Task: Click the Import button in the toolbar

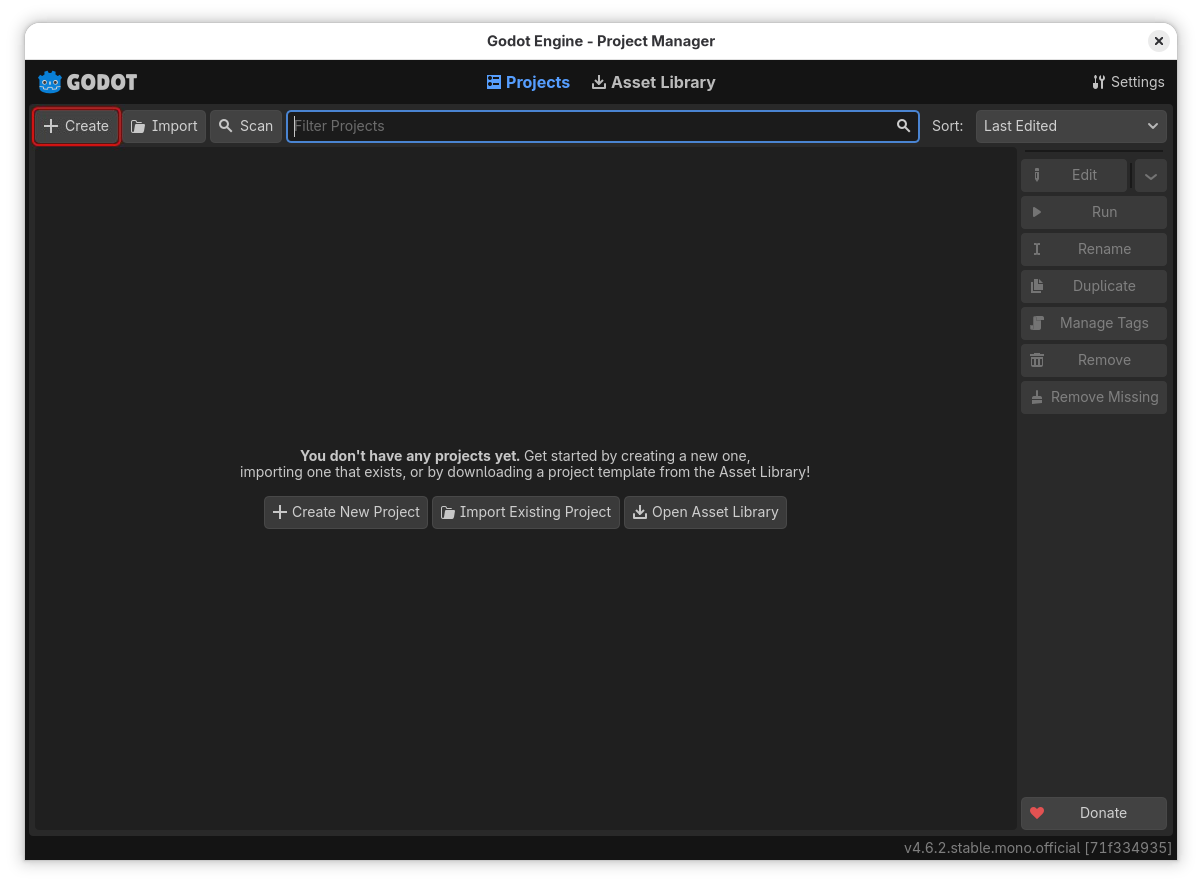Action: point(164,126)
